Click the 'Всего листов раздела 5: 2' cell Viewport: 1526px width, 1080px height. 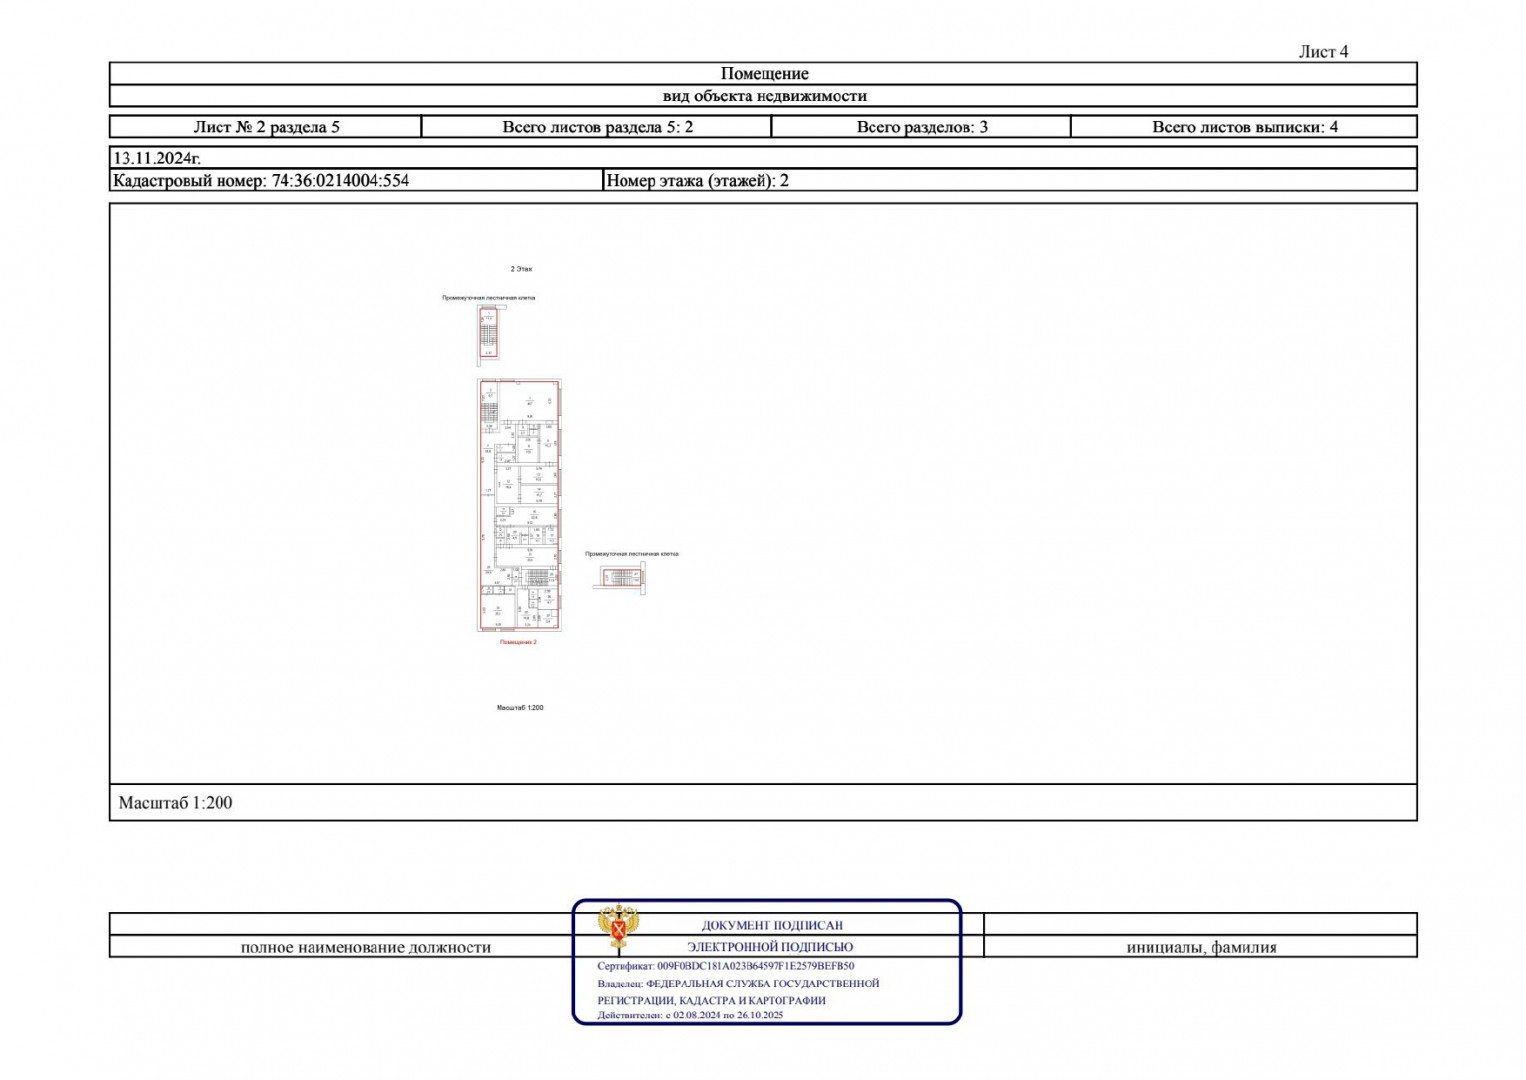point(597,127)
